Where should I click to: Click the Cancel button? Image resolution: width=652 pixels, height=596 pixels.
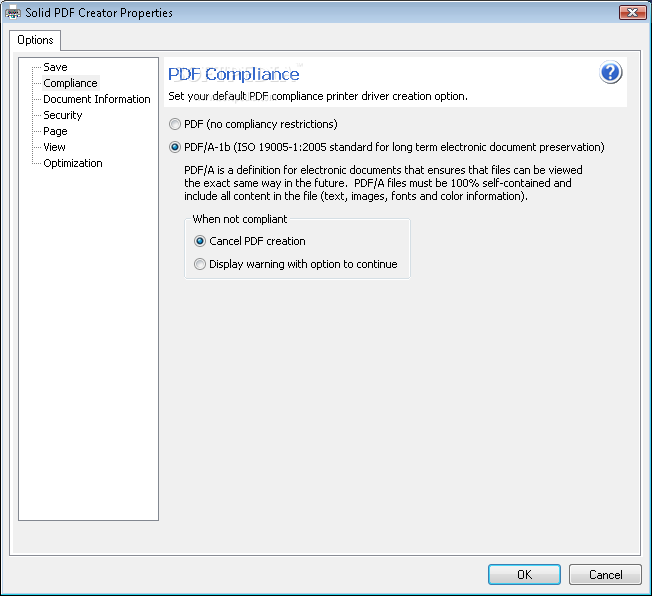tap(605, 574)
